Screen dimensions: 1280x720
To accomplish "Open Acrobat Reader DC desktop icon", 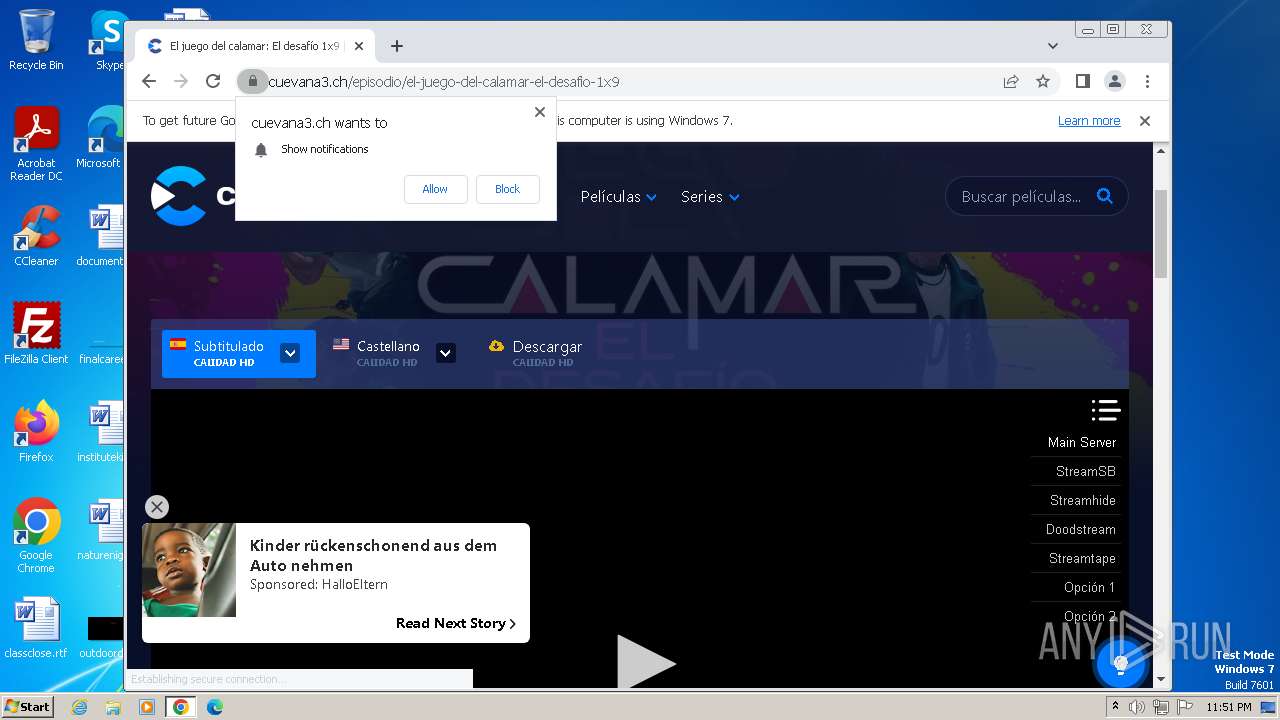I will (36, 144).
